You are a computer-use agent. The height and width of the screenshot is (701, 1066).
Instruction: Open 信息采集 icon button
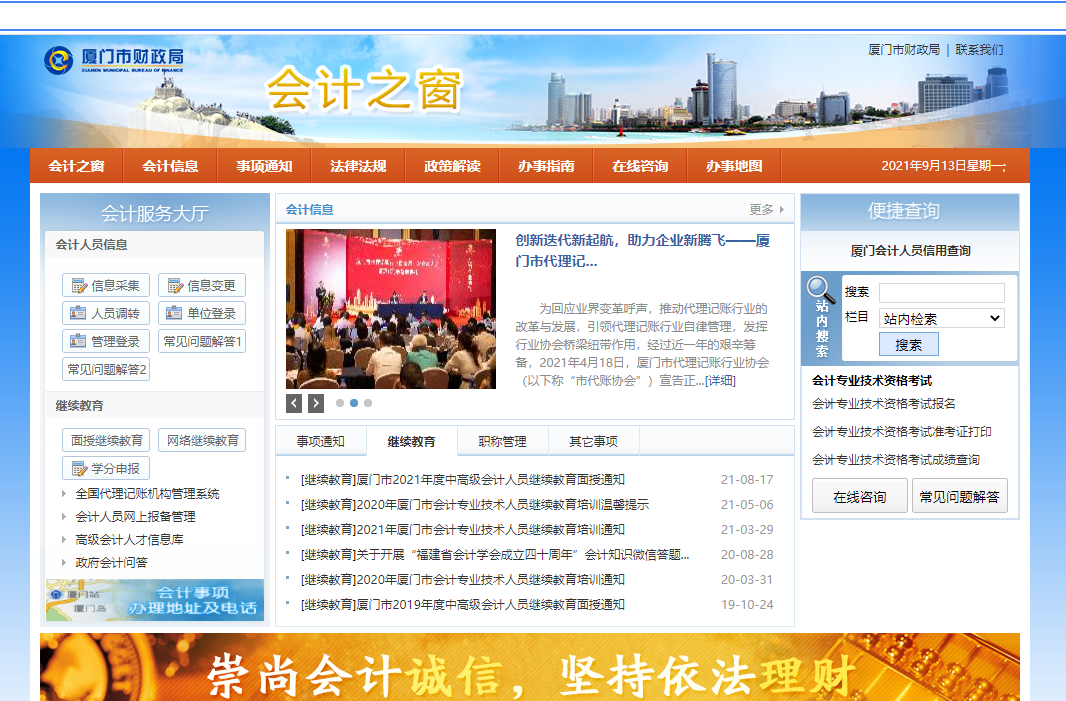coord(106,285)
